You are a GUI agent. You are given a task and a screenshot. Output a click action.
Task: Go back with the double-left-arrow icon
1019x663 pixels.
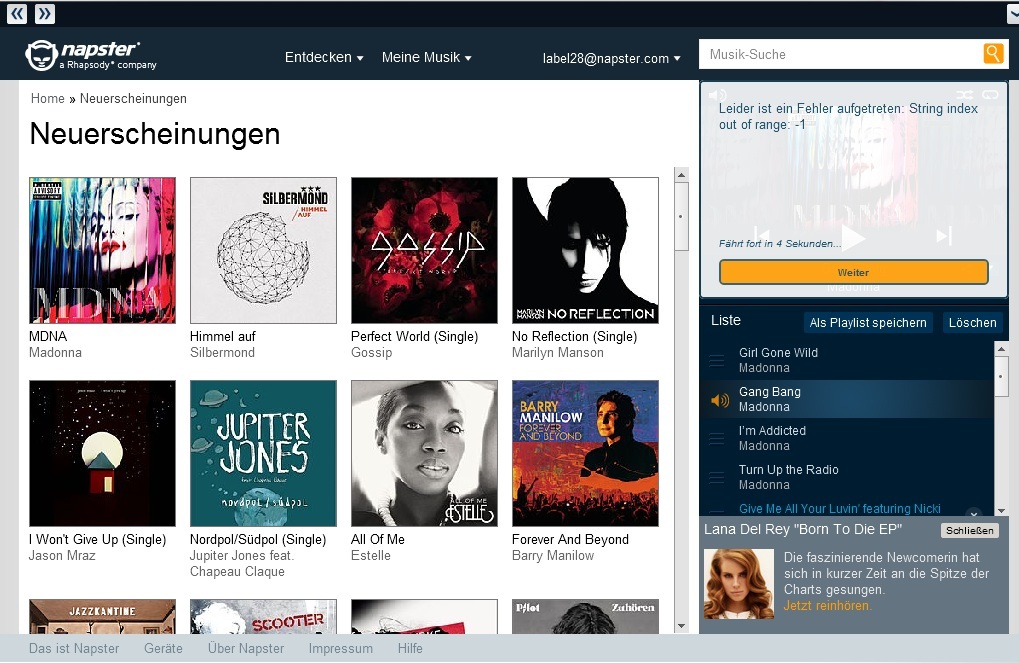(17, 14)
